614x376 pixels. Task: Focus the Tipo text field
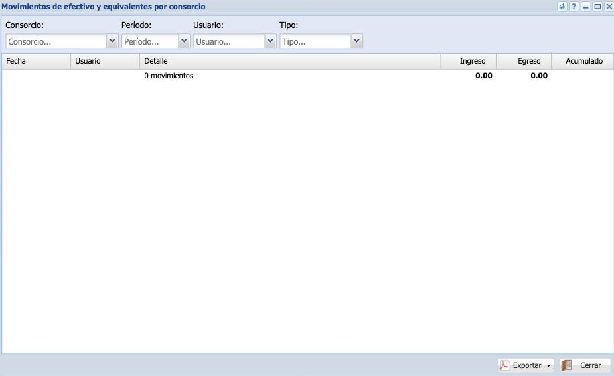click(315, 41)
